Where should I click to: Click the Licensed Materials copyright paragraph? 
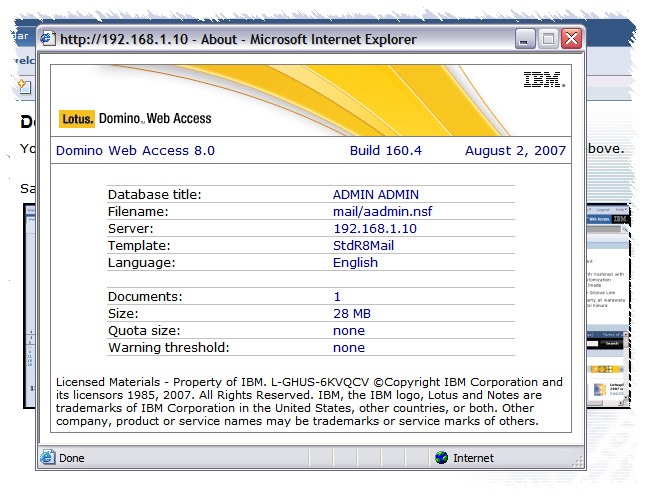309,401
